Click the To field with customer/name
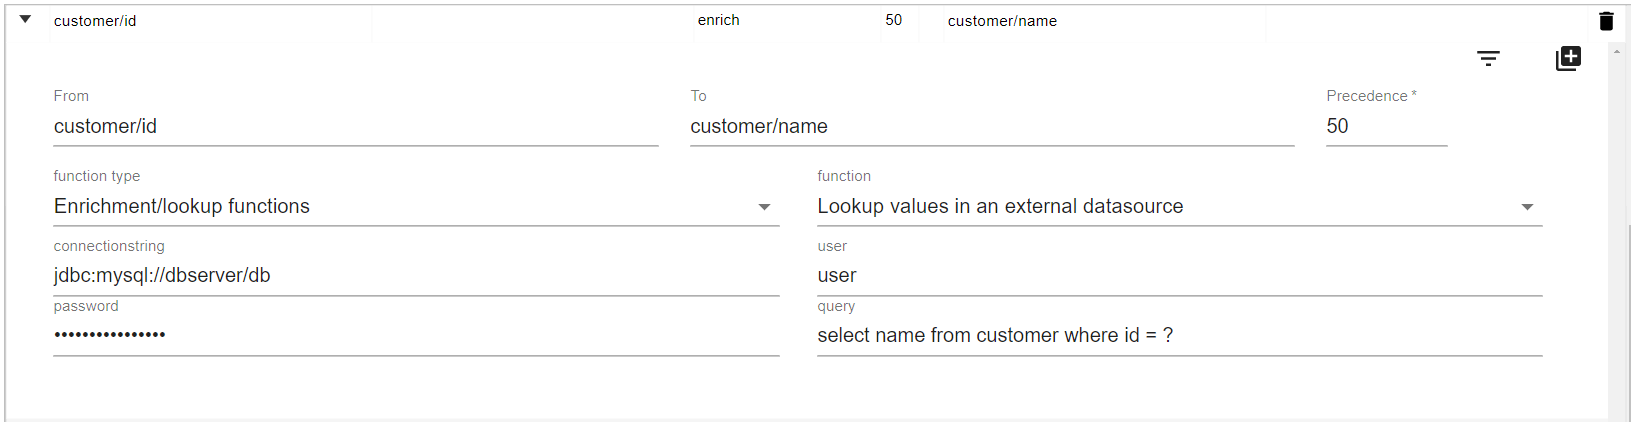The height and width of the screenshot is (422, 1631). [x=991, y=127]
